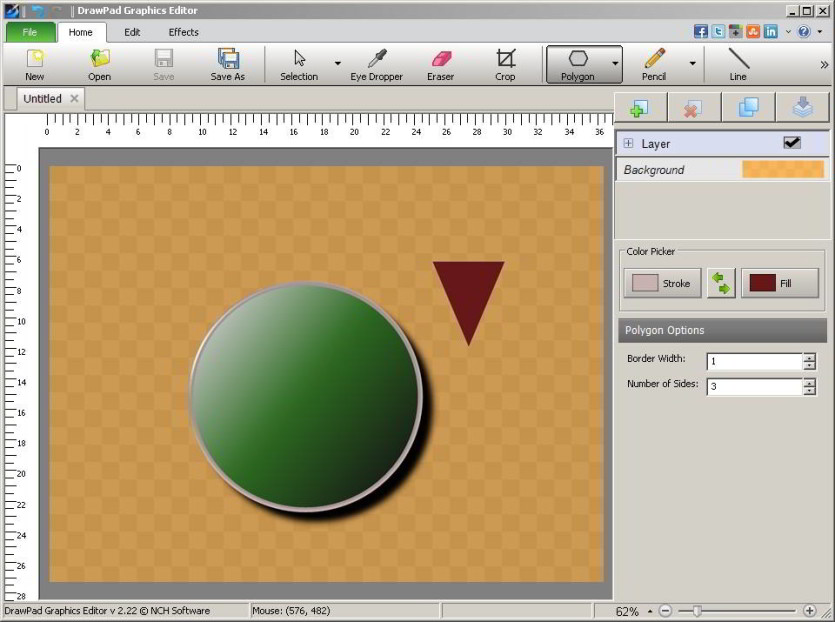The width and height of the screenshot is (835, 622).
Task: Open the Fill color button
Action: [x=780, y=283]
